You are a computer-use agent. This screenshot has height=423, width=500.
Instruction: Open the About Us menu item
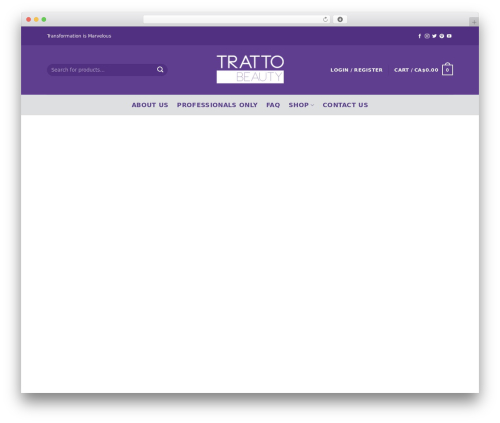point(150,105)
